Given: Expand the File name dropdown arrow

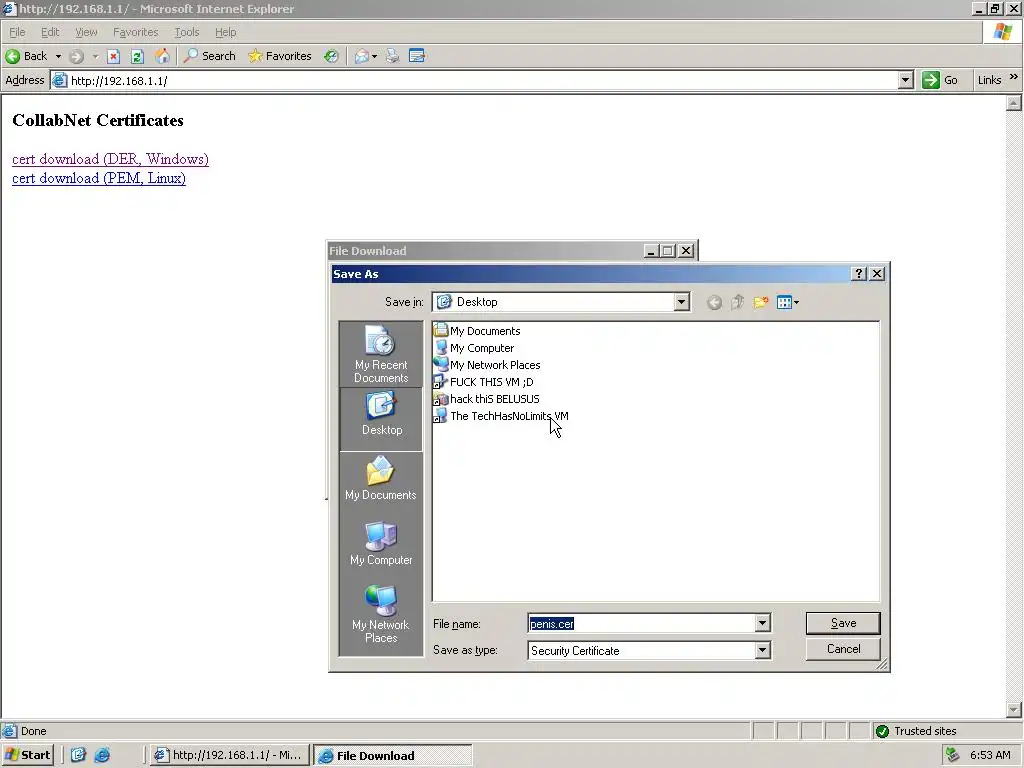Looking at the screenshot, I should coord(762,624).
